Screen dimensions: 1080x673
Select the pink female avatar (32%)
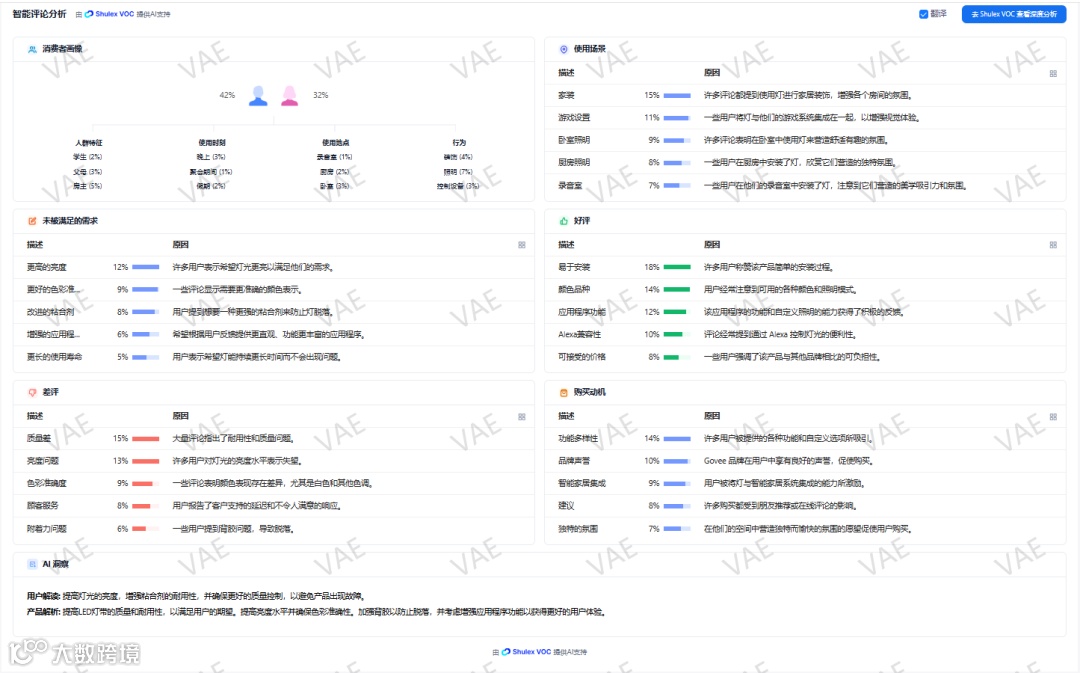point(289,96)
